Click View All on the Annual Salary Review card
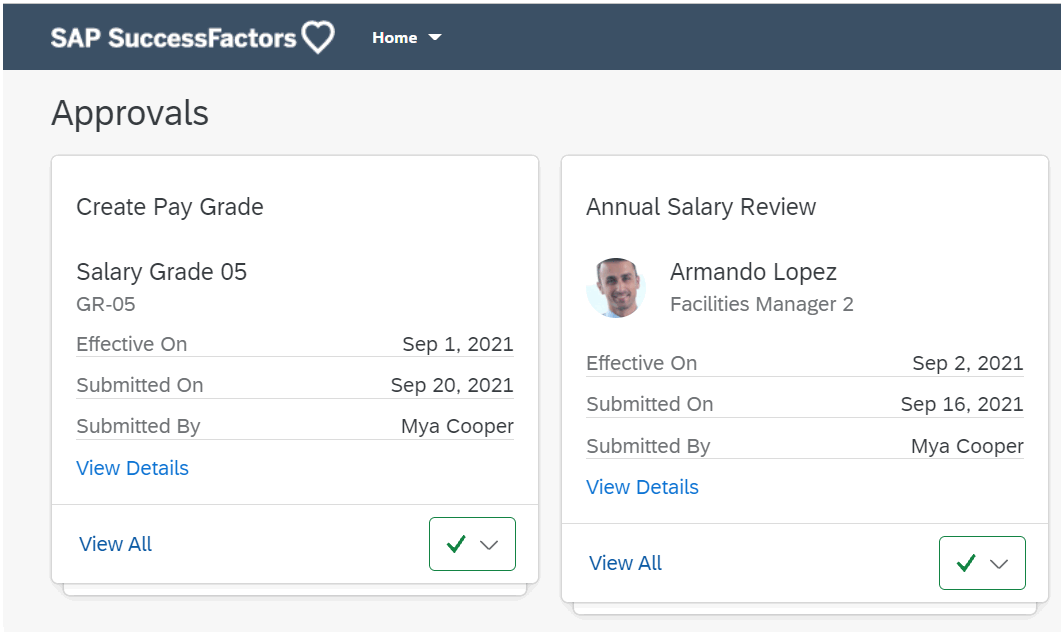The width and height of the screenshot is (1061, 632). [x=625, y=562]
